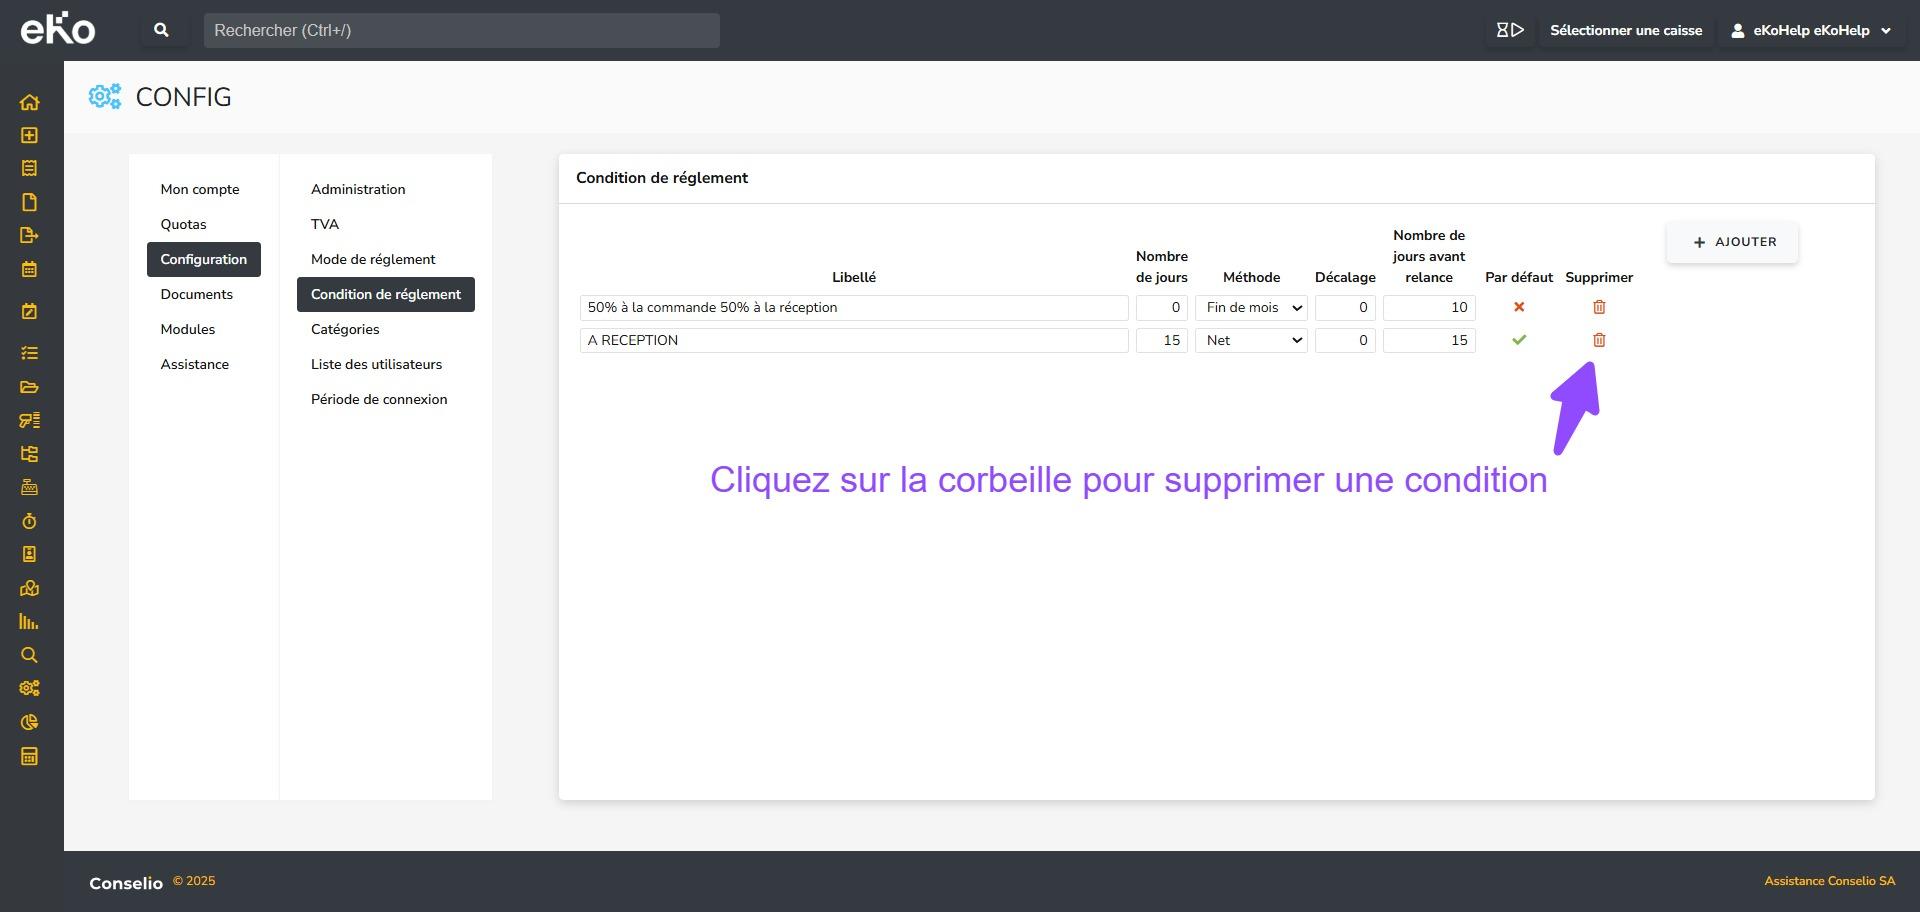Open the 'Fin de mois' method dropdown

(x=1251, y=308)
